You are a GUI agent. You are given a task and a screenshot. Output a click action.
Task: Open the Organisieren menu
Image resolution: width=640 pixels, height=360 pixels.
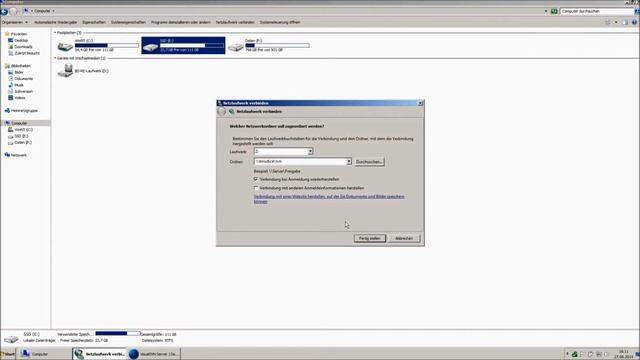(x=15, y=22)
